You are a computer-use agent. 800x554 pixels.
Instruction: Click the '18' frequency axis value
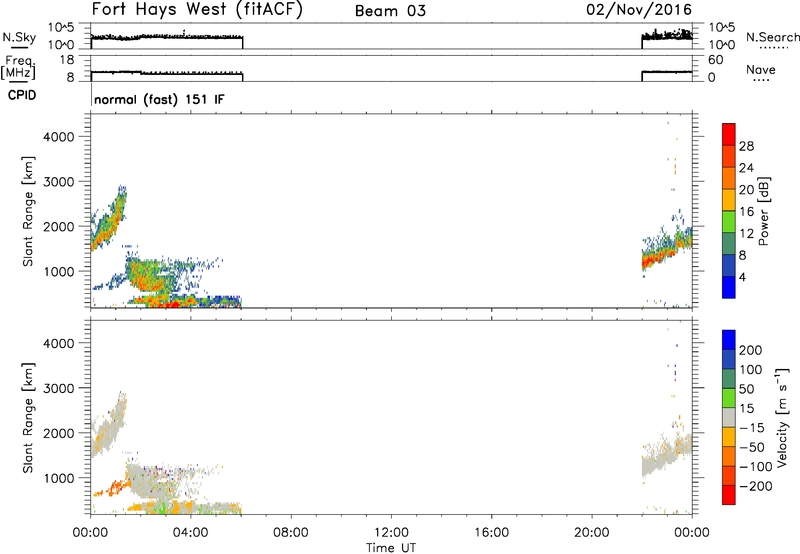67,60
